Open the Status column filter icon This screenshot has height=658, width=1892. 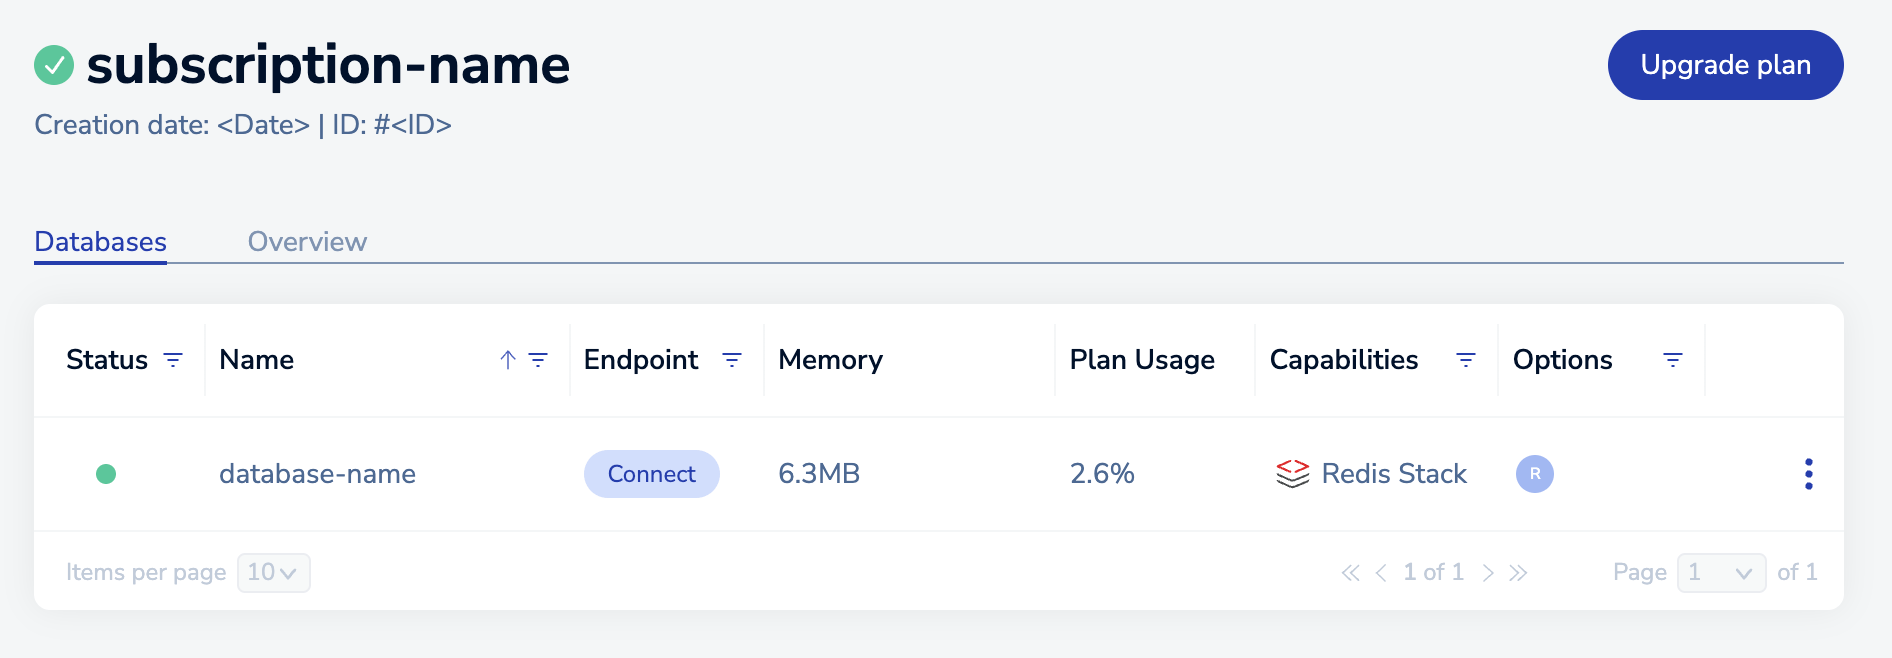[173, 360]
